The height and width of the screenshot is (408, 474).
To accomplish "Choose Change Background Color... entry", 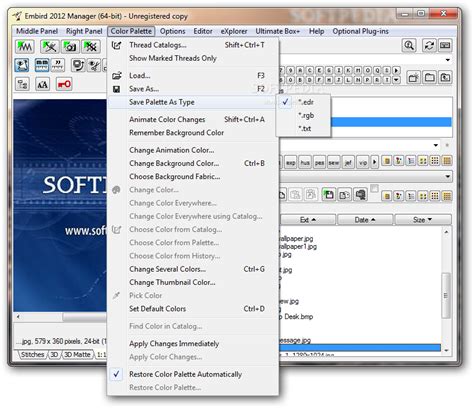I will click(193, 163).
